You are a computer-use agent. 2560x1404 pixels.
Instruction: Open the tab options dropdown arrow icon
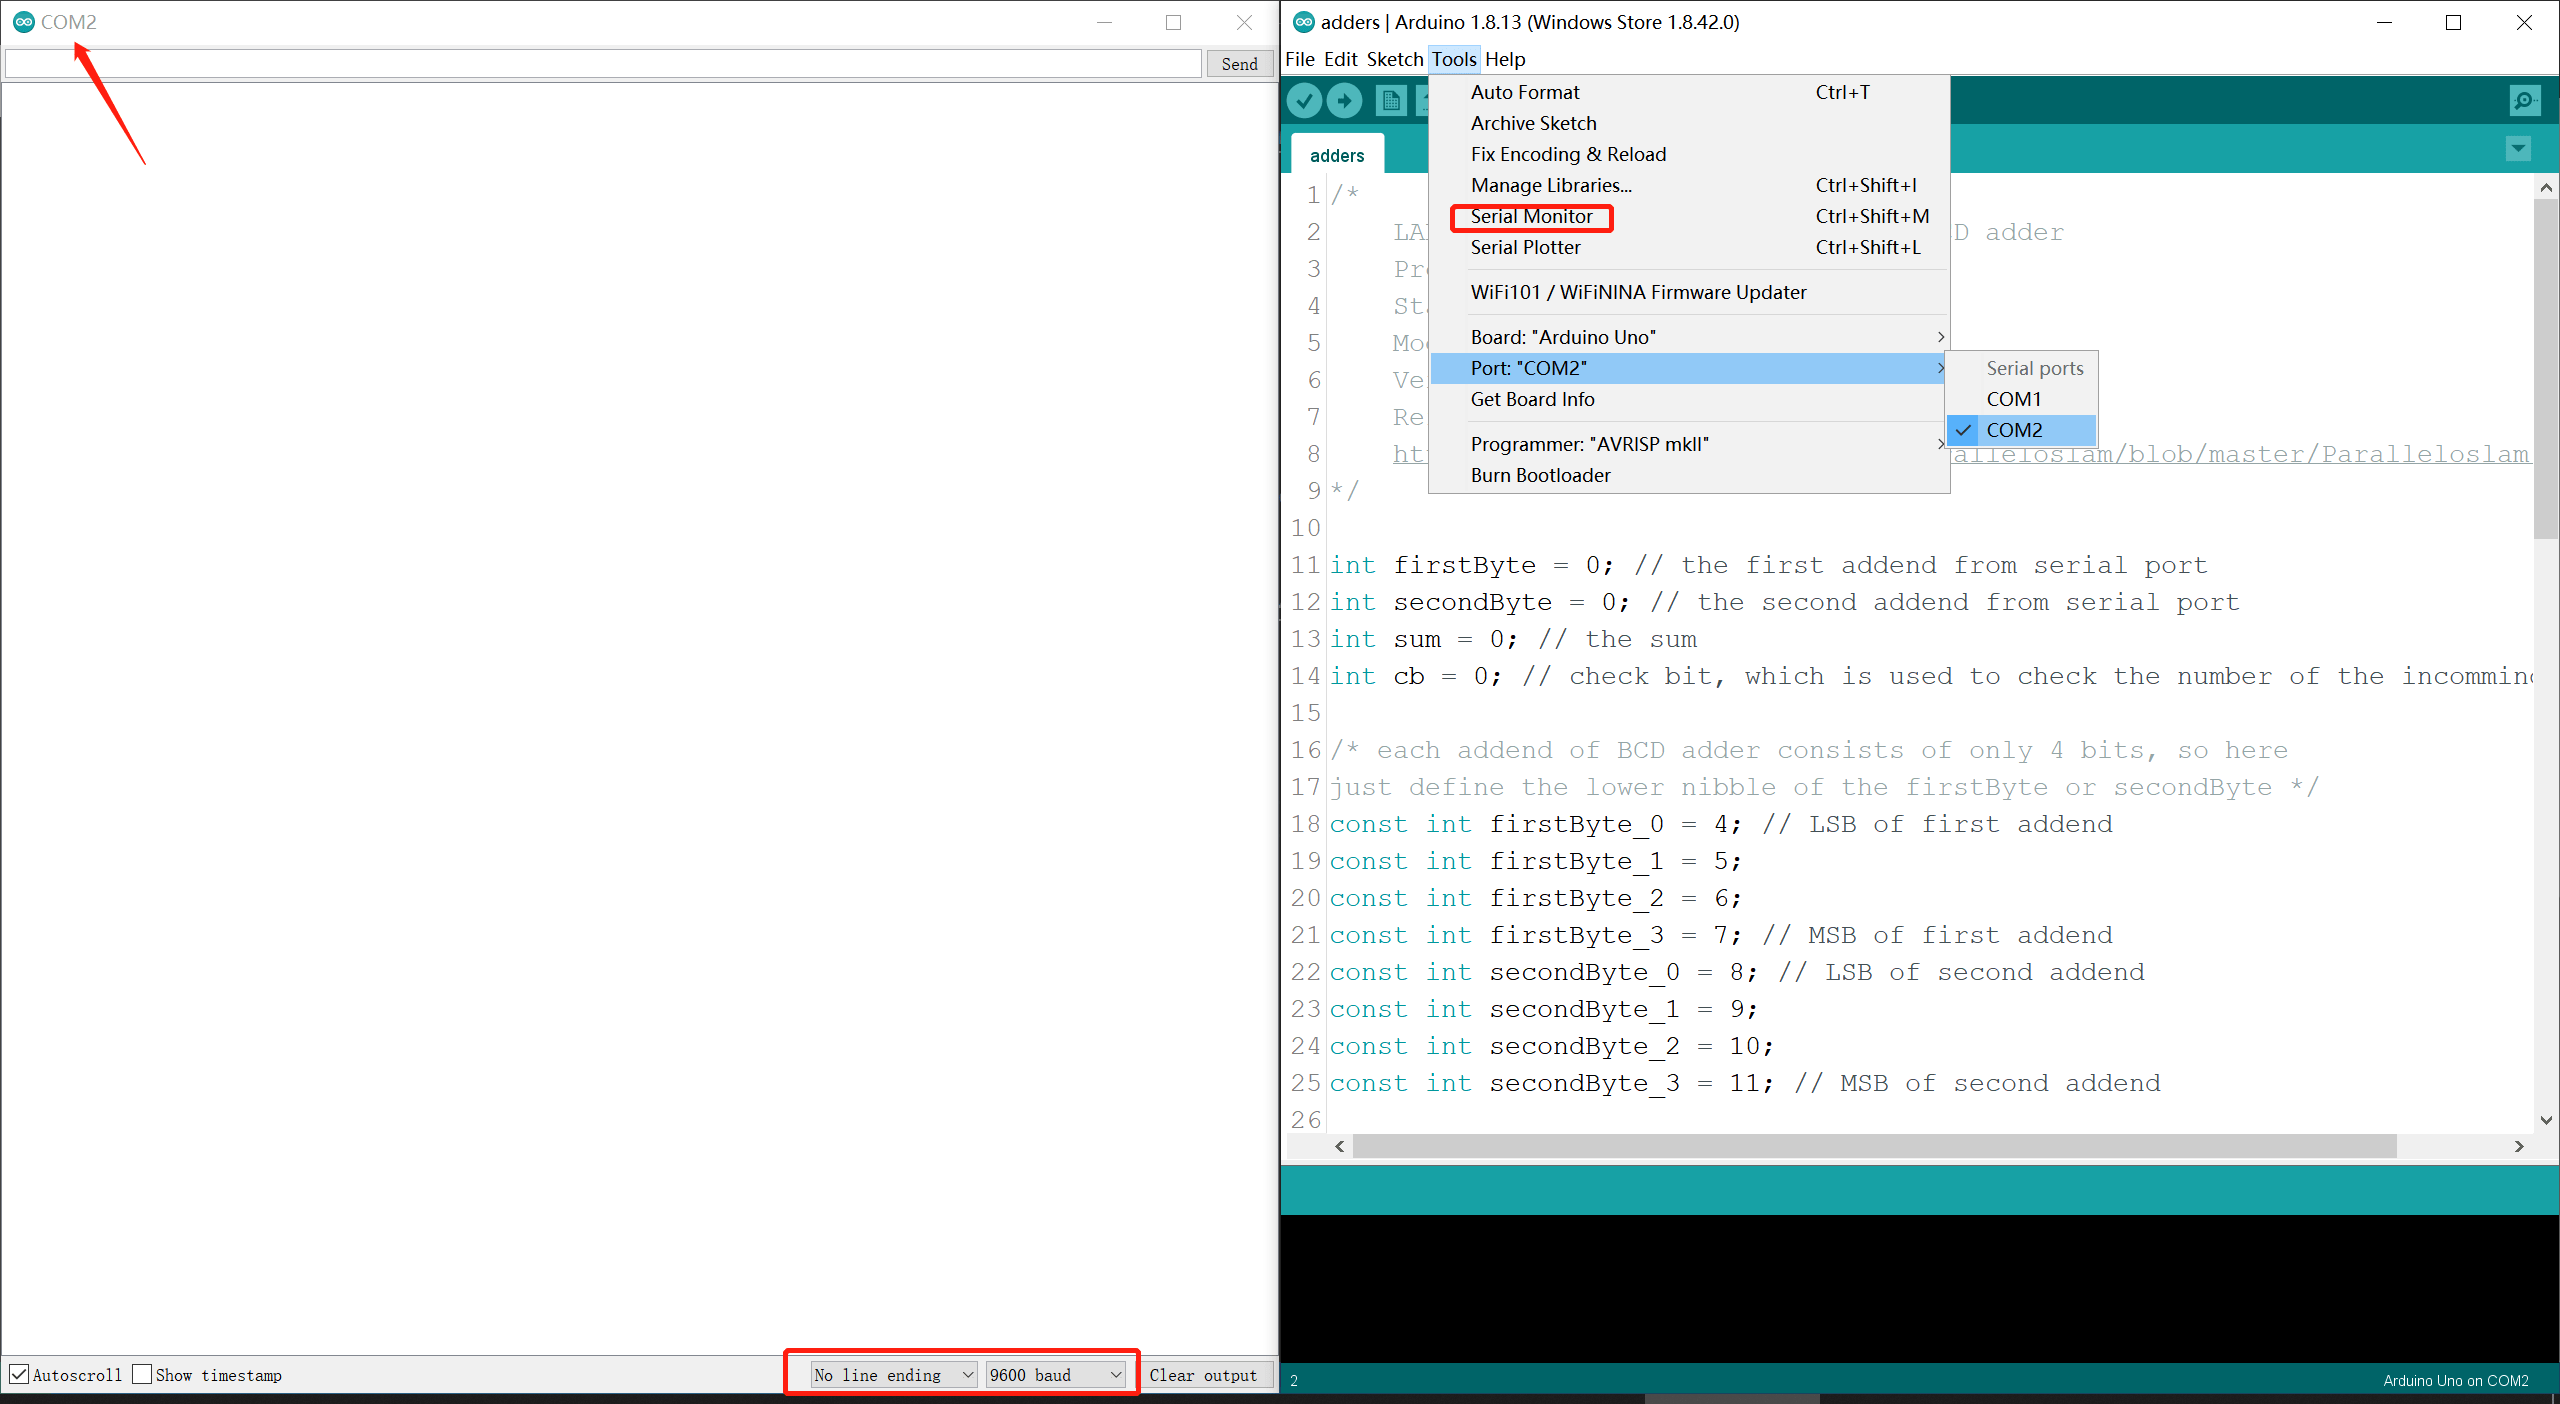[x=2518, y=149]
